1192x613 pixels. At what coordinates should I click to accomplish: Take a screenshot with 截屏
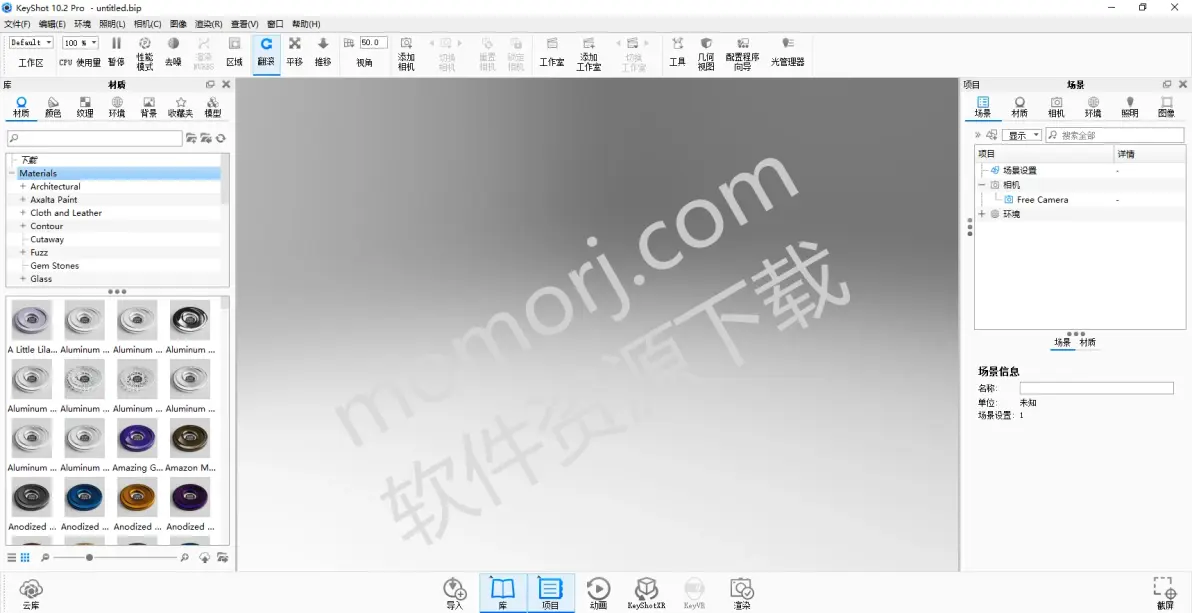[x=1165, y=594]
